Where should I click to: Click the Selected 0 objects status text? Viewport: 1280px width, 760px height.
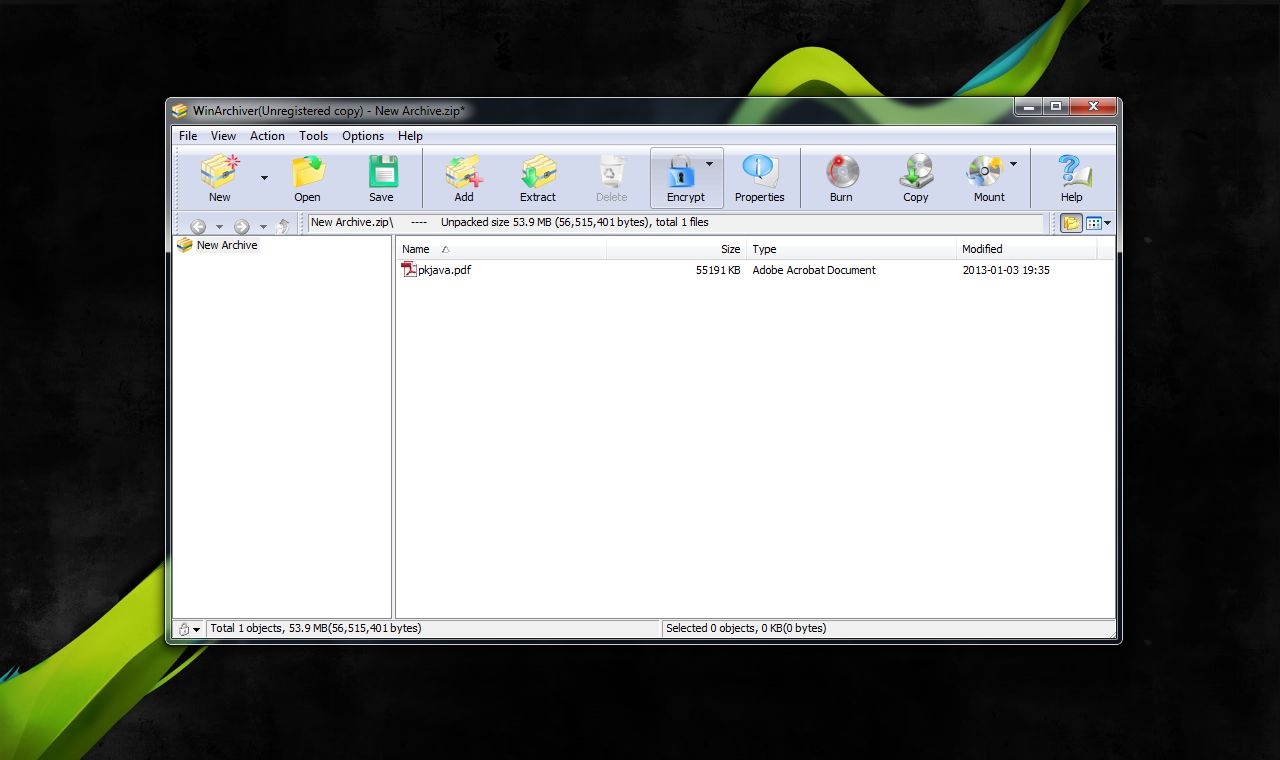point(746,628)
